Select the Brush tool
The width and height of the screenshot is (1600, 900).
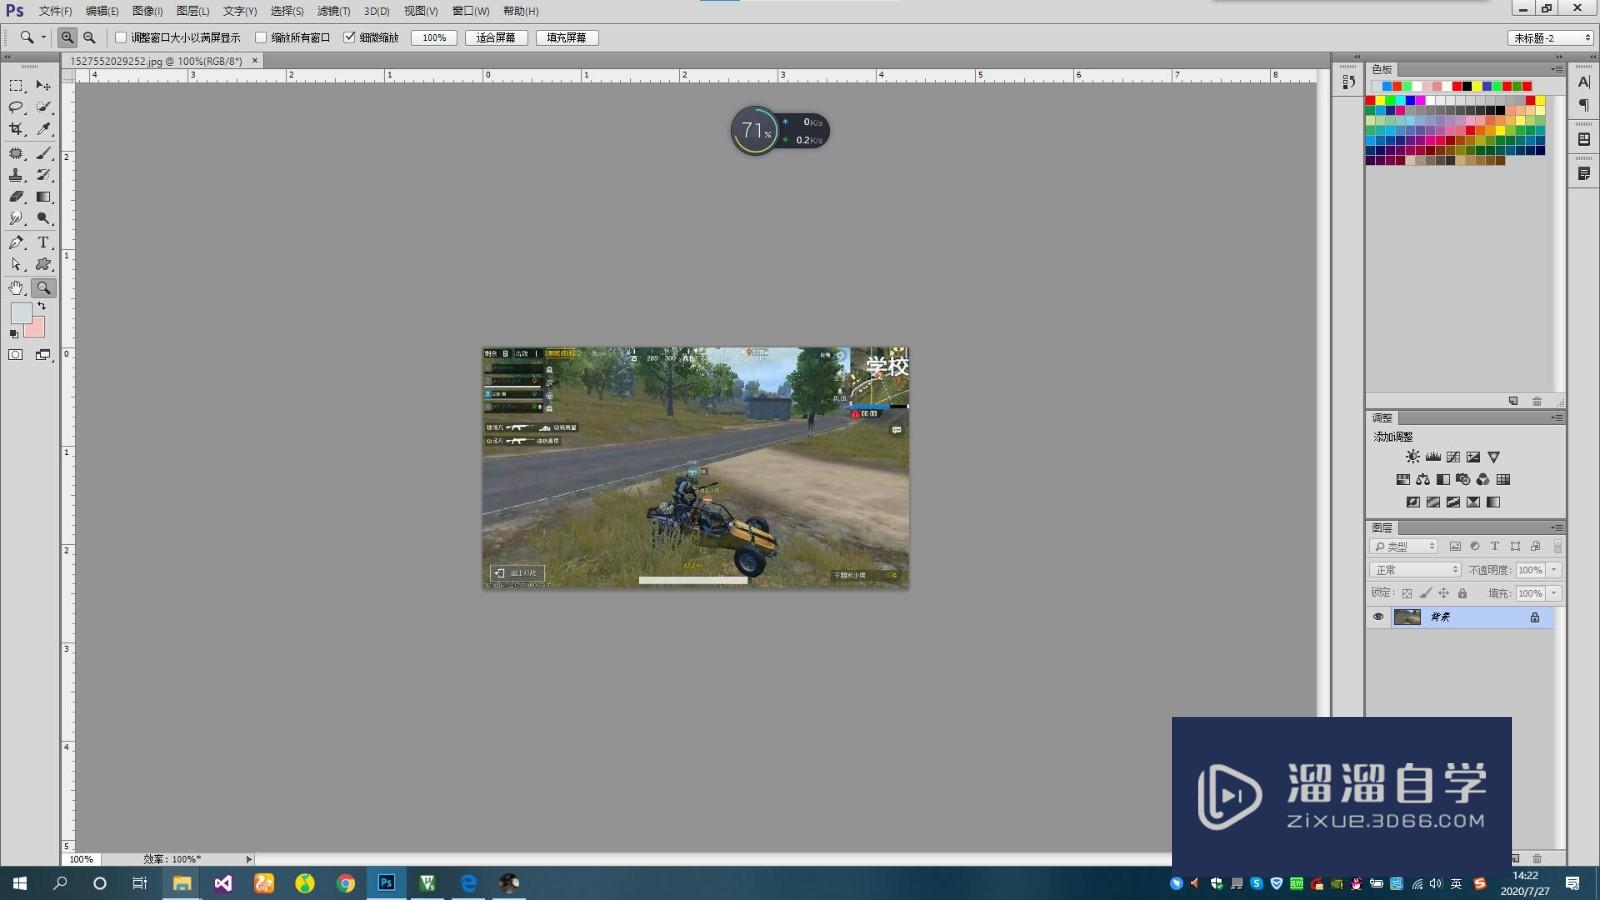tap(43, 154)
